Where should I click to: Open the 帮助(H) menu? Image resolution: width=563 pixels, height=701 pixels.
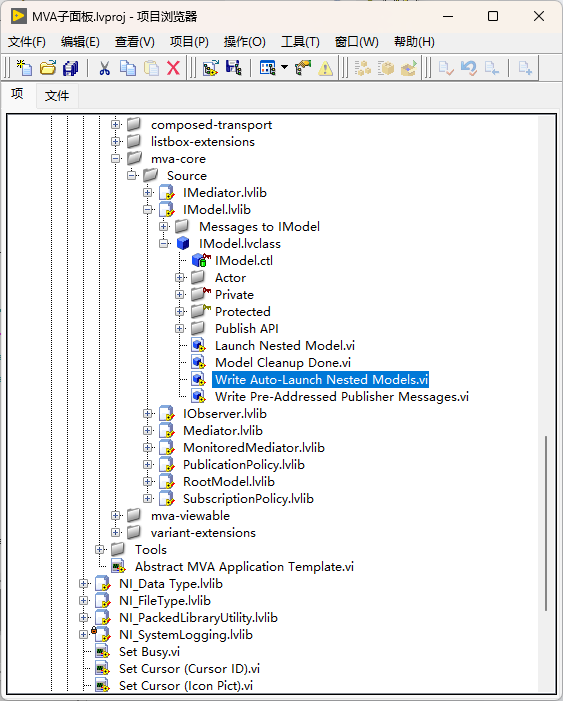click(414, 42)
